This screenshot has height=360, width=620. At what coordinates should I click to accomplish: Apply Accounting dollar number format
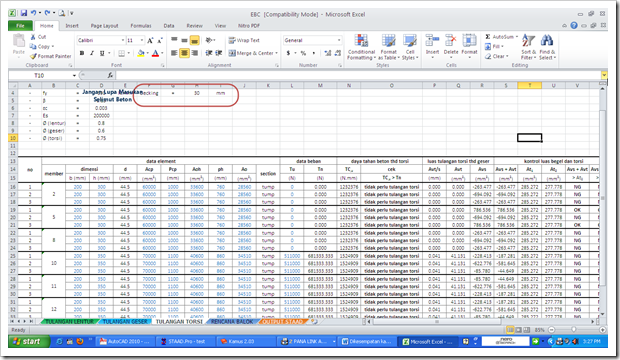click(289, 53)
